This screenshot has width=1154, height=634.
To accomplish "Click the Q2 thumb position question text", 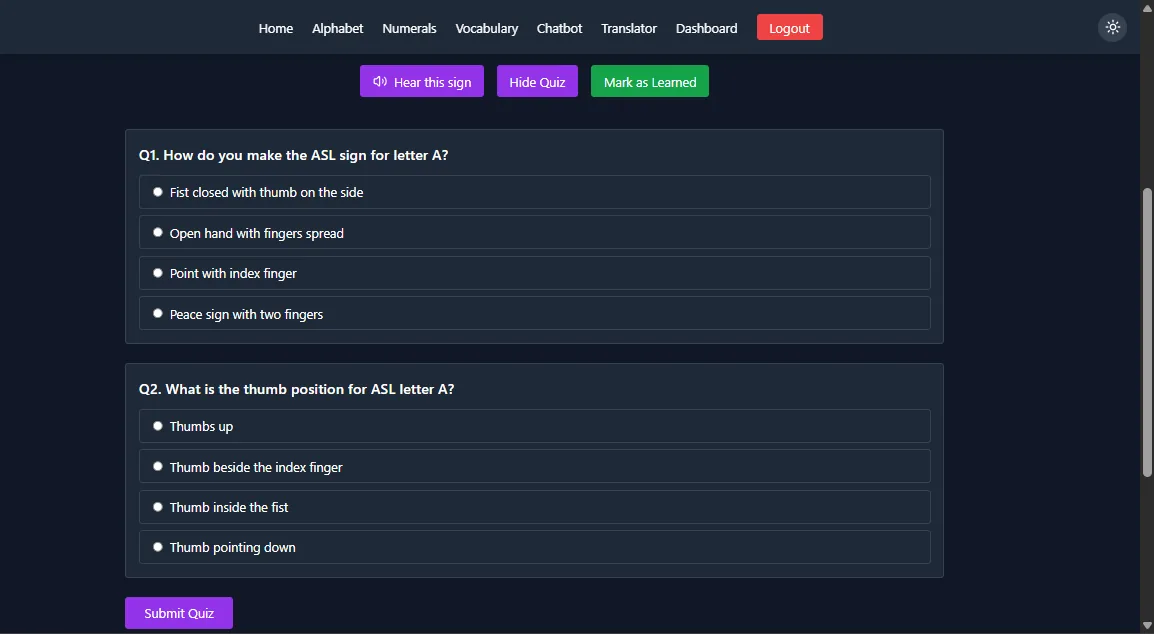I will coord(297,389).
